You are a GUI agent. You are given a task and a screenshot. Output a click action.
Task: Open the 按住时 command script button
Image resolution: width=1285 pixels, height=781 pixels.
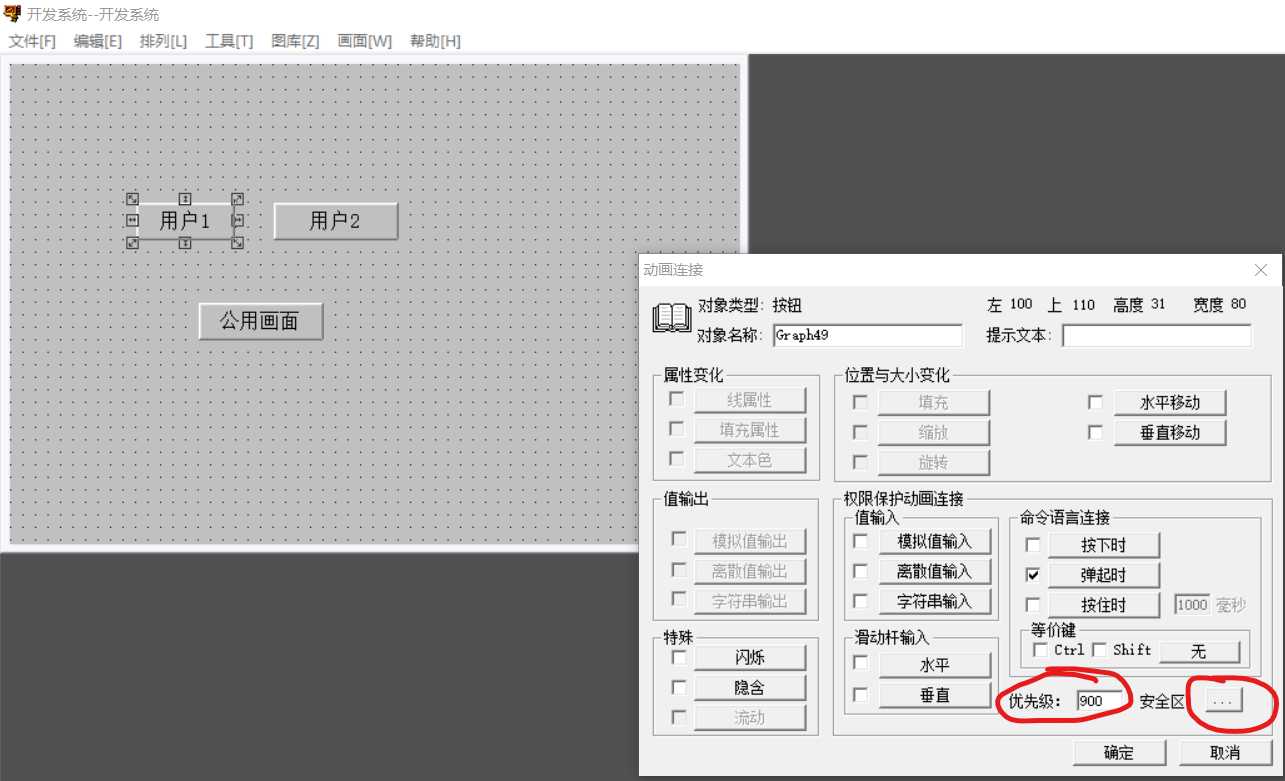point(1104,605)
